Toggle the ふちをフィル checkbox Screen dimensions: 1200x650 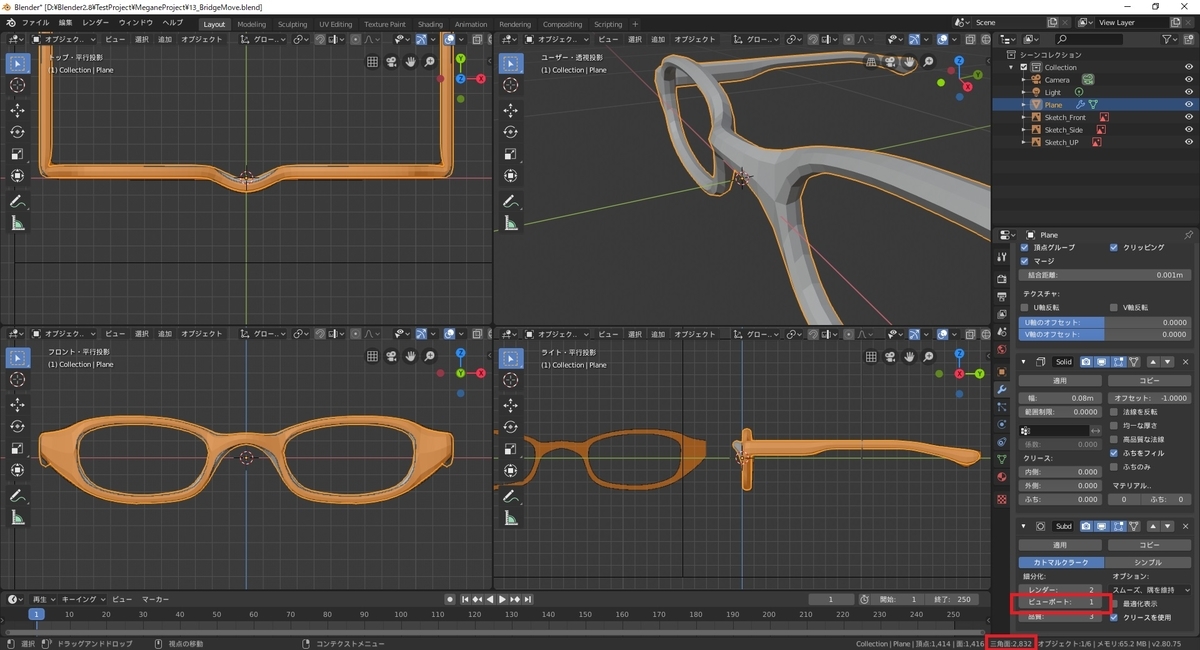(x=1115, y=452)
